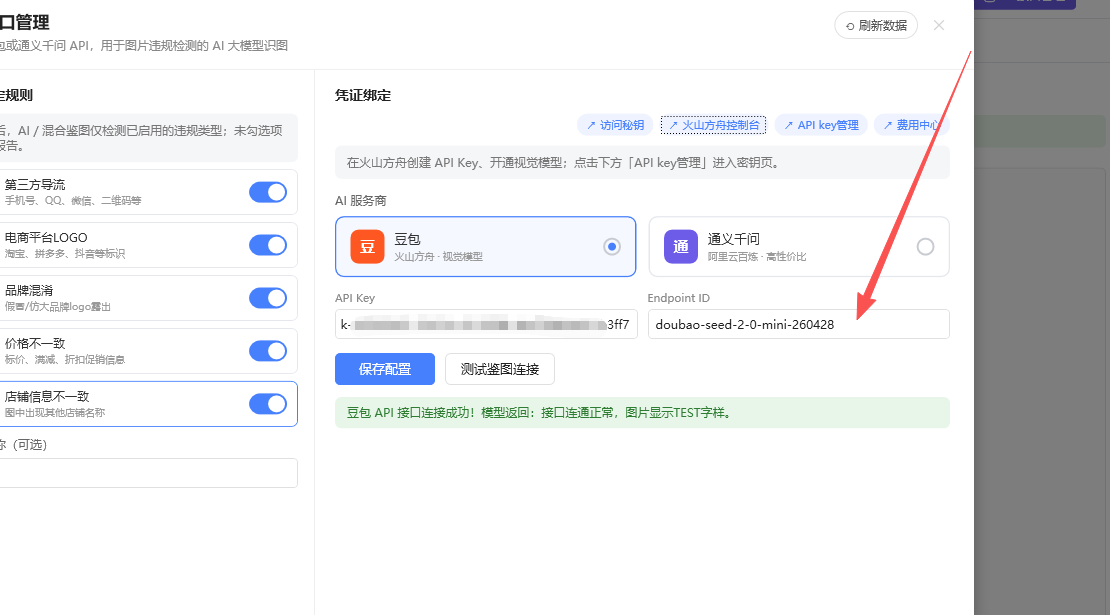Image resolution: width=1110 pixels, height=615 pixels.
Task: Focus the API Key input field
Action: [486, 324]
